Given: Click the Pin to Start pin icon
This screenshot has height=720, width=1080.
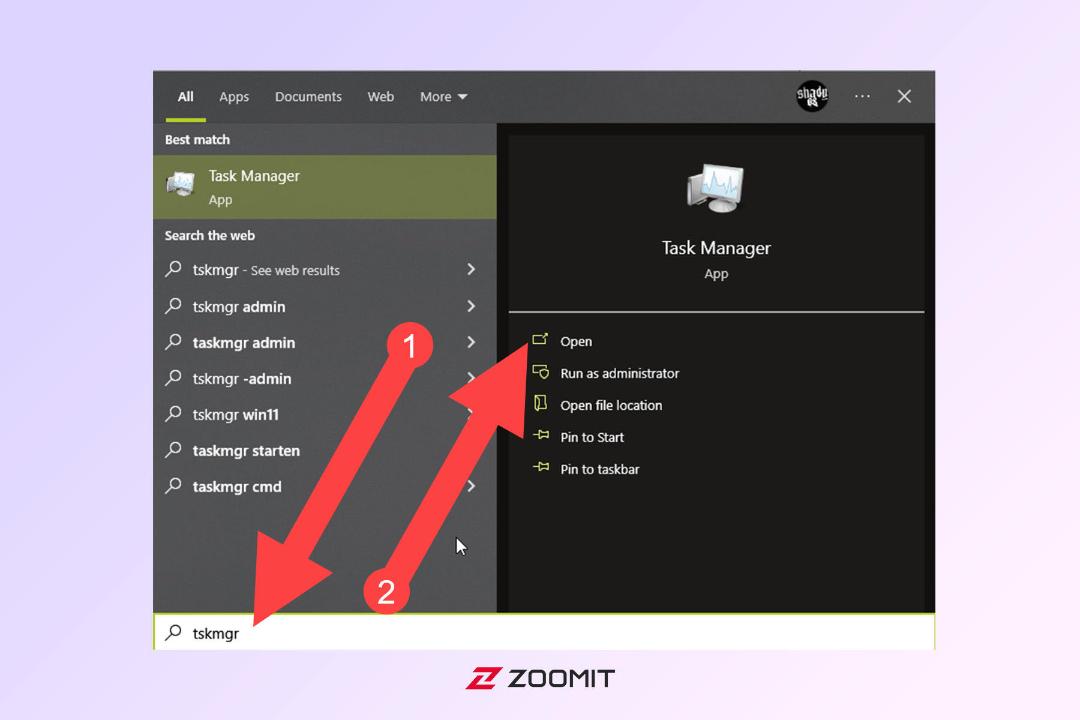Looking at the screenshot, I should pyautogui.click(x=541, y=435).
